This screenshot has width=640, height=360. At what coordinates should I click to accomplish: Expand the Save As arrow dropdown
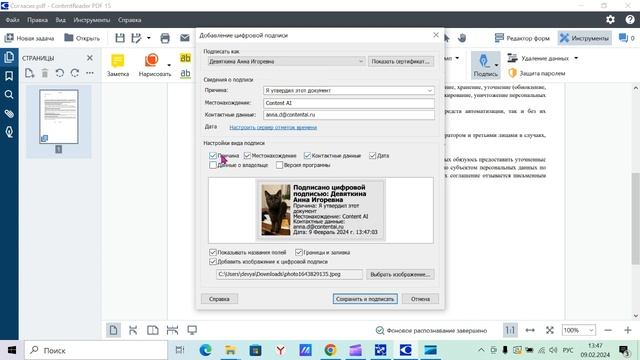click(149, 38)
